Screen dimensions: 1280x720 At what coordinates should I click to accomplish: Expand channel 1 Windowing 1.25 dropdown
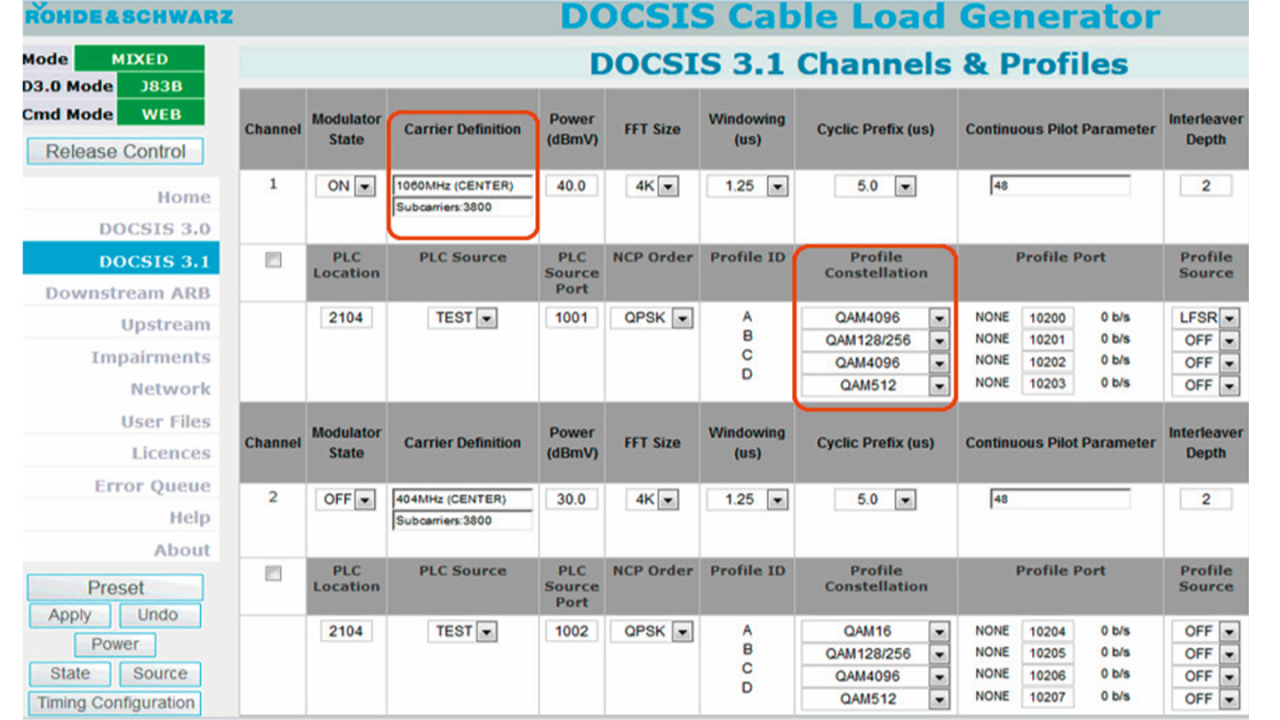(747, 186)
